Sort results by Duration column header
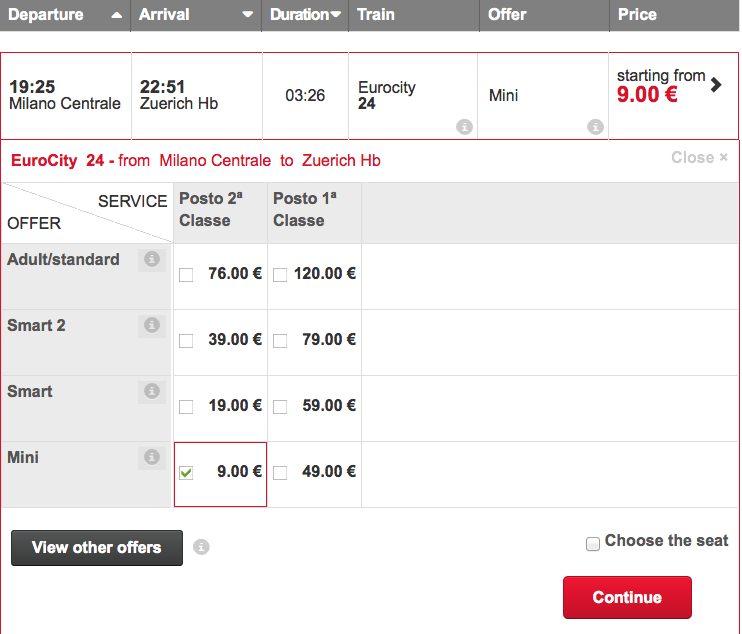Viewport: 742px width, 634px height. [x=305, y=15]
